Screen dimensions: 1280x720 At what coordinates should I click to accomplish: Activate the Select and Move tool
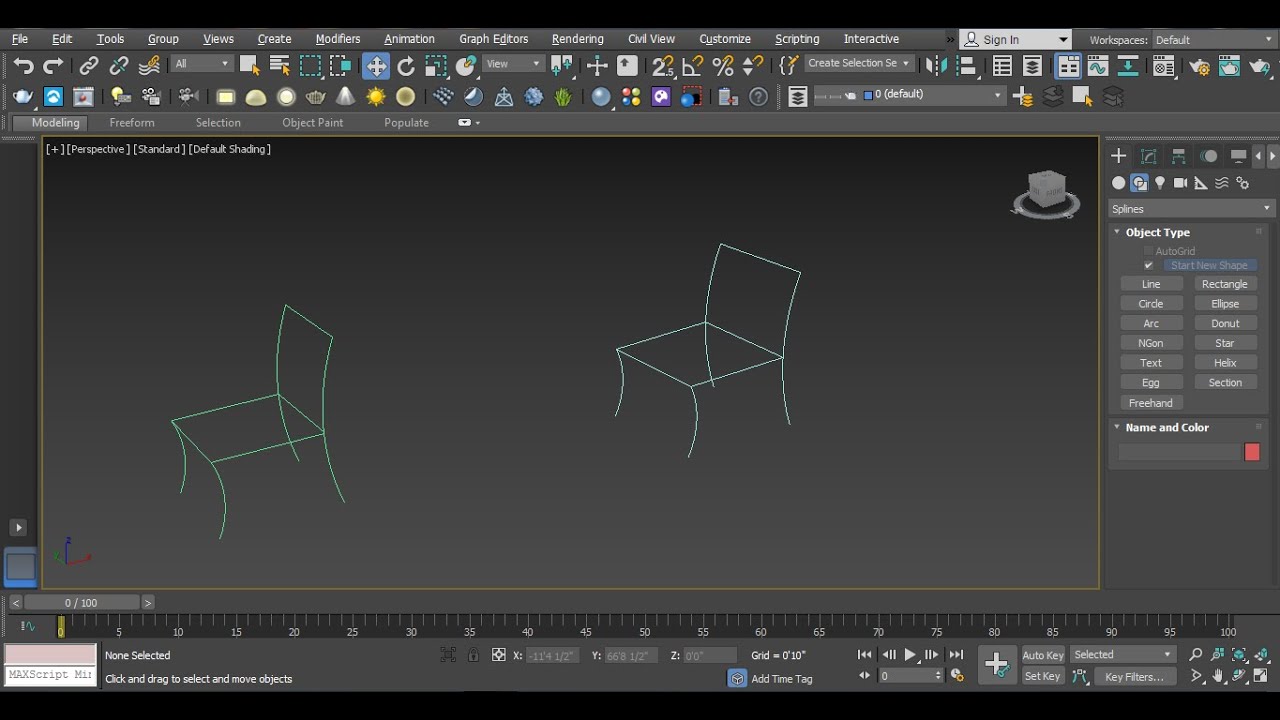(x=376, y=66)
